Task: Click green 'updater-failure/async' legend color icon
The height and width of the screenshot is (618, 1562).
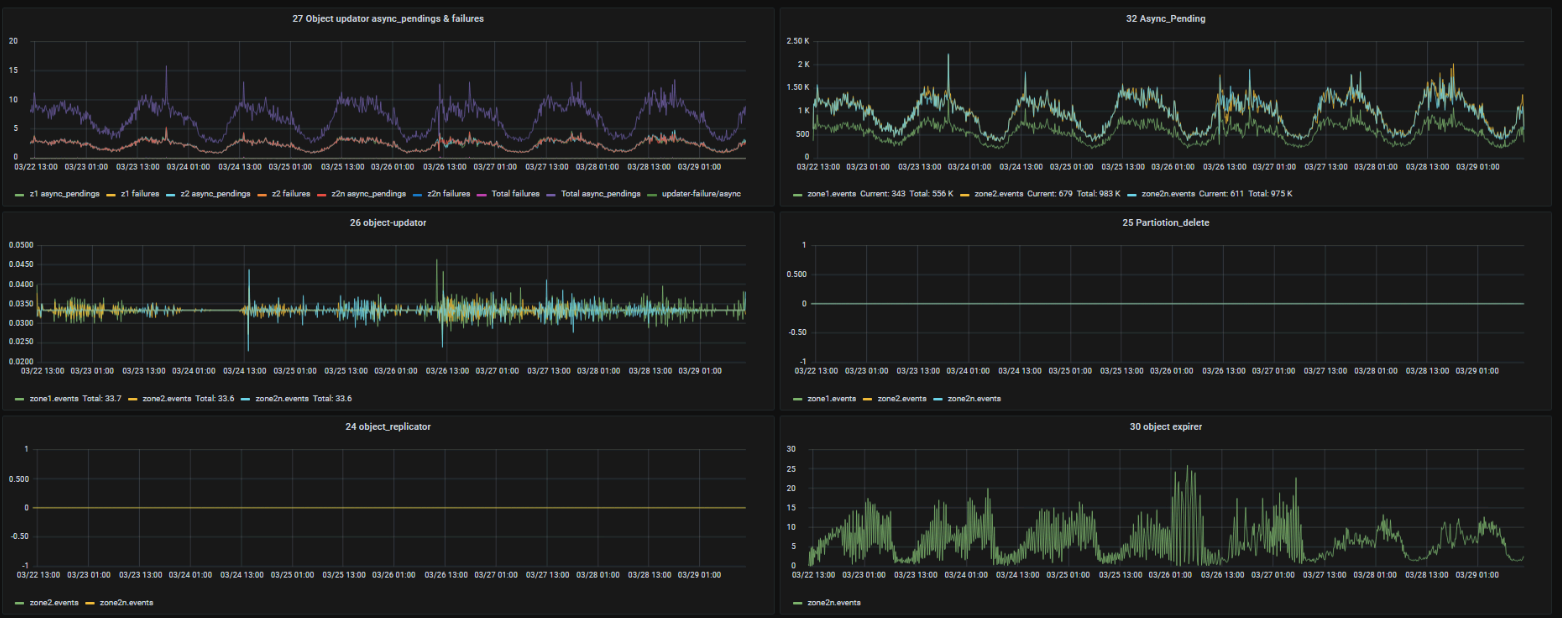Action: coord(654,193)
